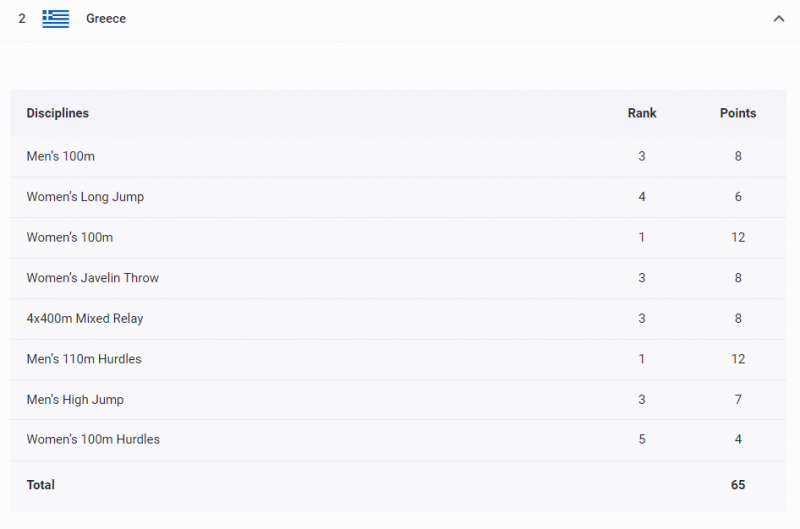Click the Total label in the last row

pos(41,485)
